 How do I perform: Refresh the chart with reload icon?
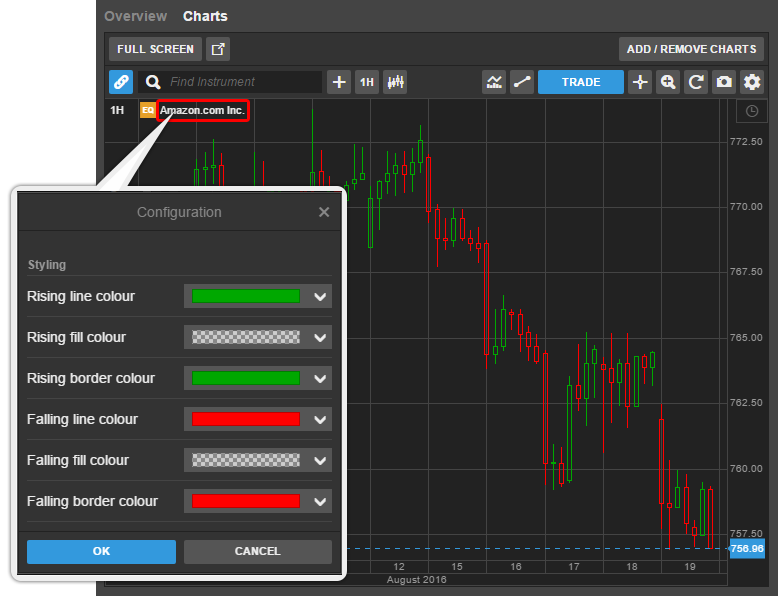[x=696, y=82]
